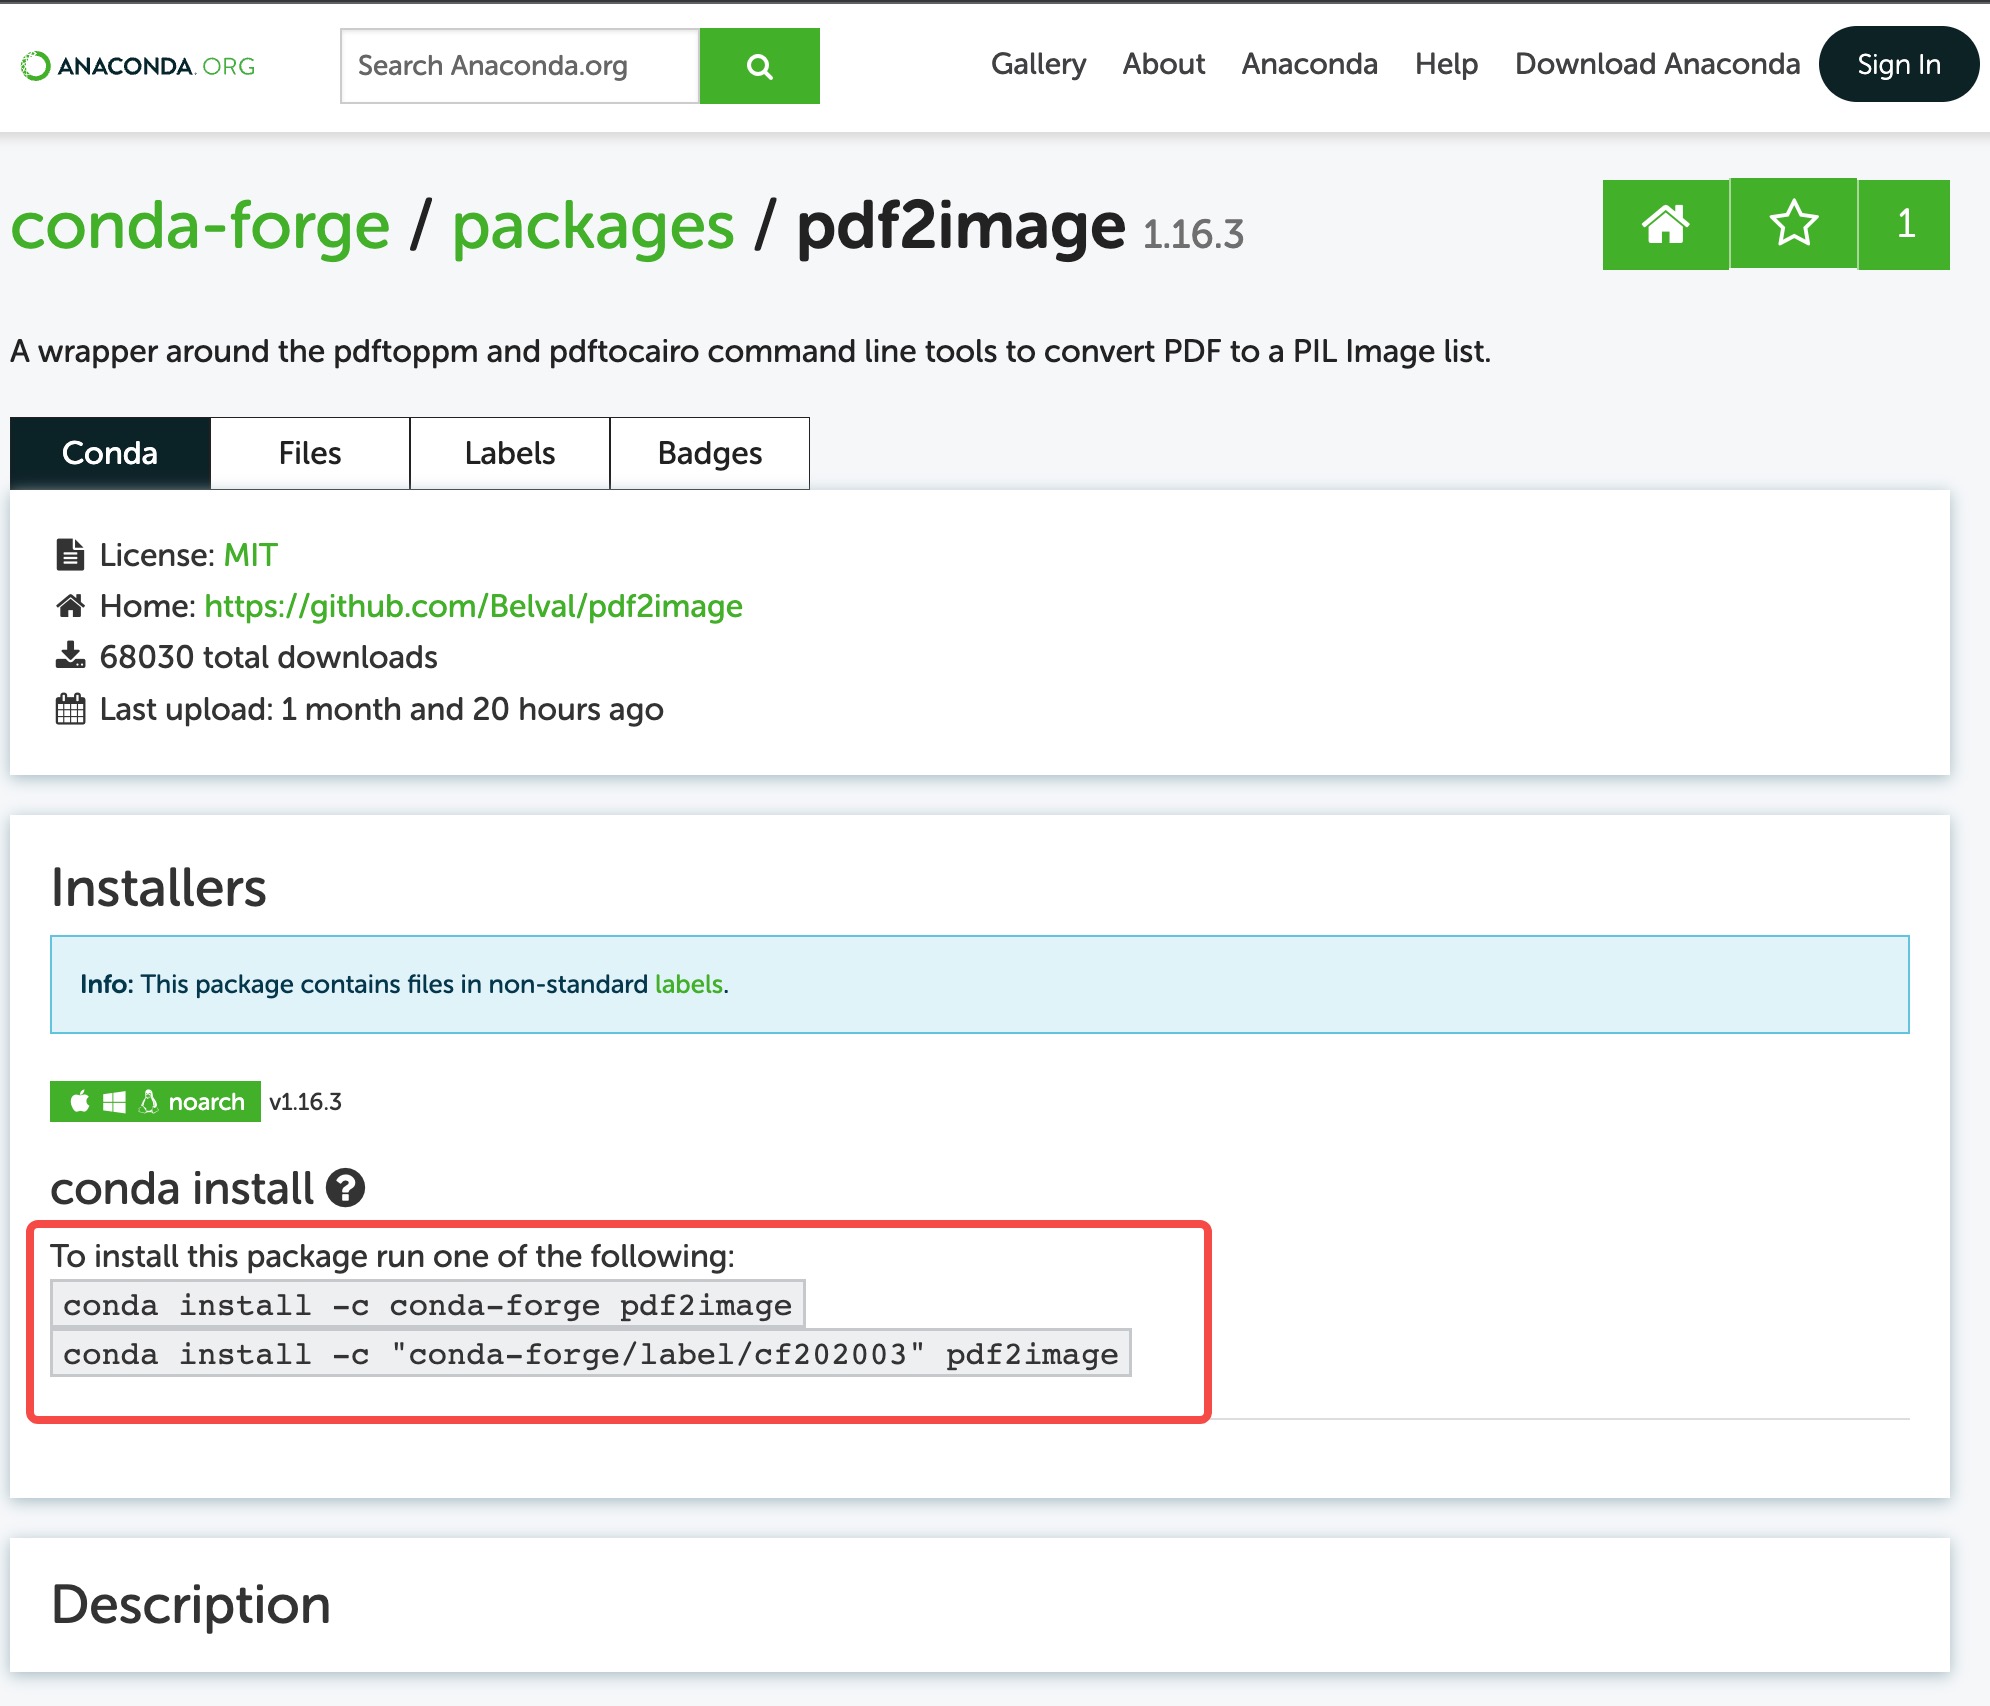The height and width of the screenshot is (1706, 1990).
Task: Focus the Search Anaconda.org field
Action: (x=519, y=66)
